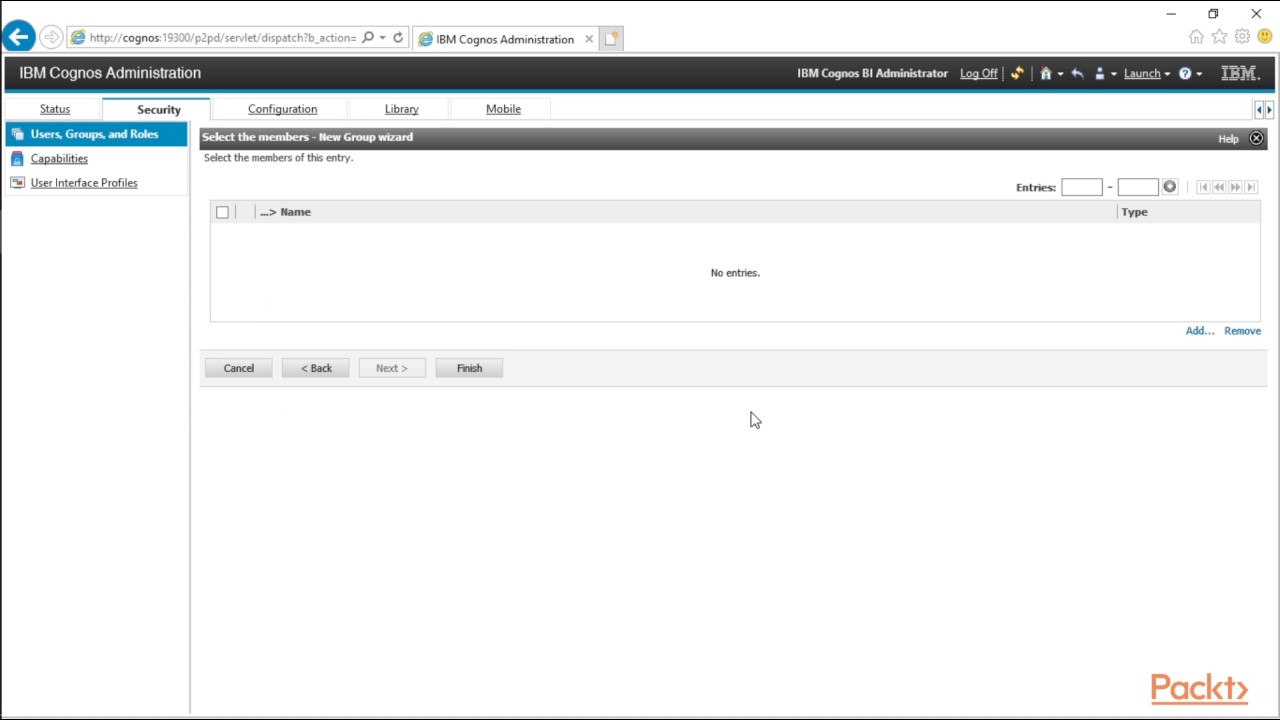Screen dimensions: 1280x720
Task: Click the Log Off link
Action: tap(978, 73)
